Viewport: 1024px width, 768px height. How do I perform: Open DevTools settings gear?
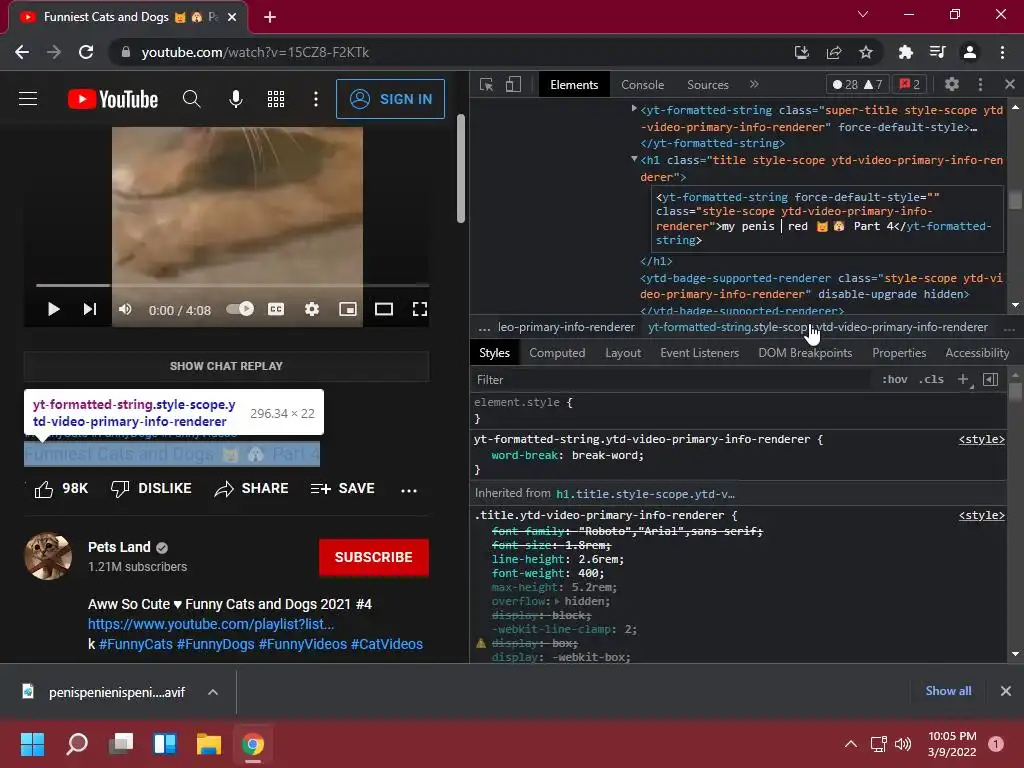point(952,84)
